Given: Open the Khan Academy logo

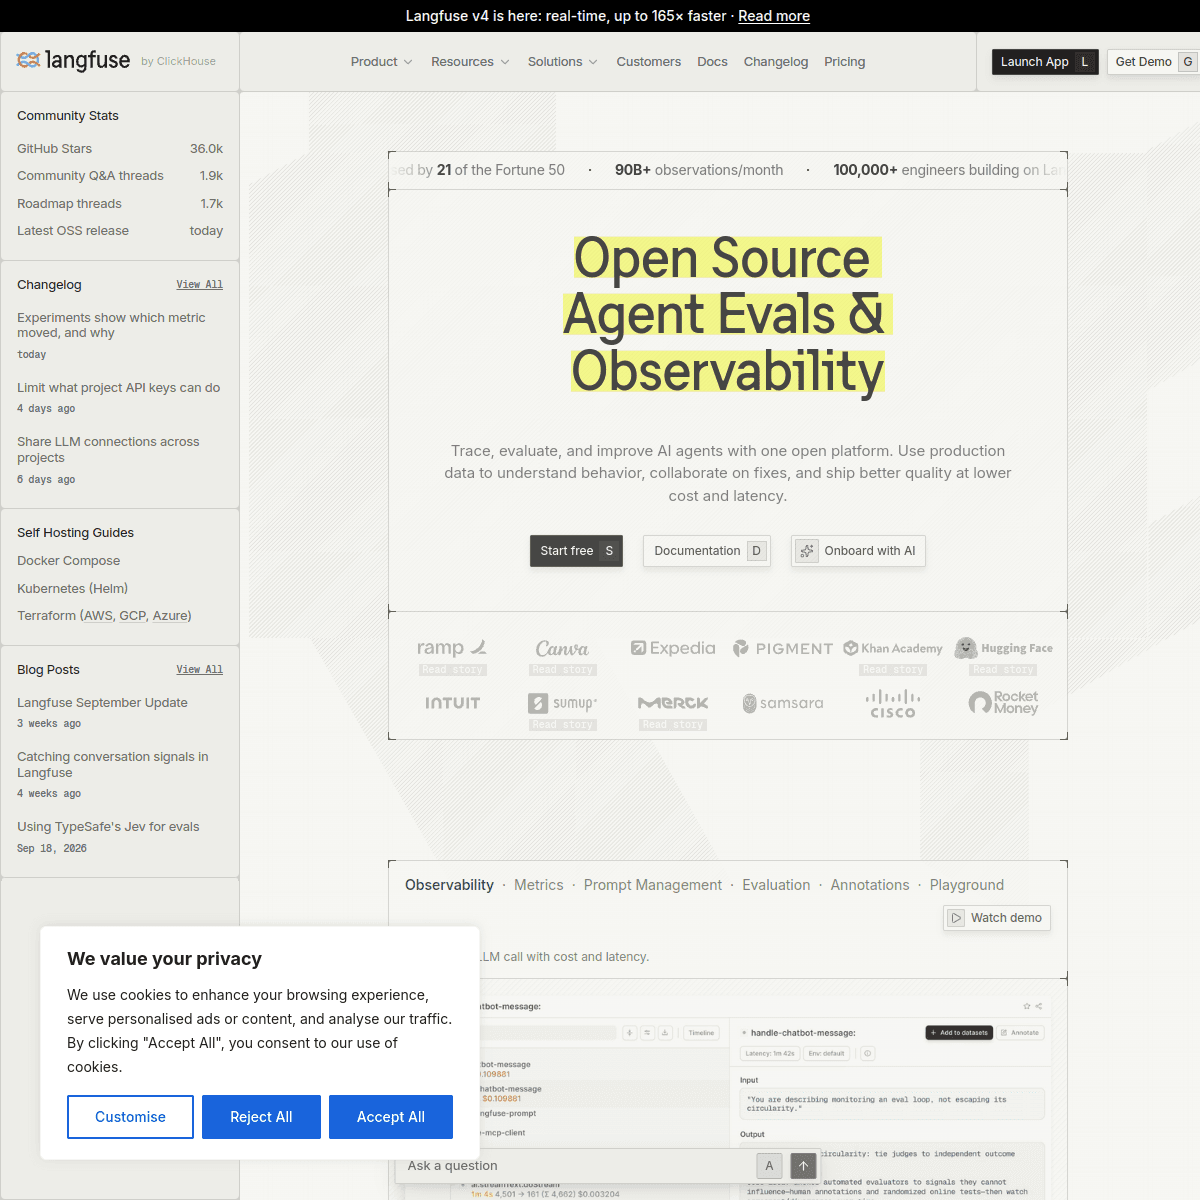Looking at the screenshot, I should pyautogui.click(x=893, y=648).
